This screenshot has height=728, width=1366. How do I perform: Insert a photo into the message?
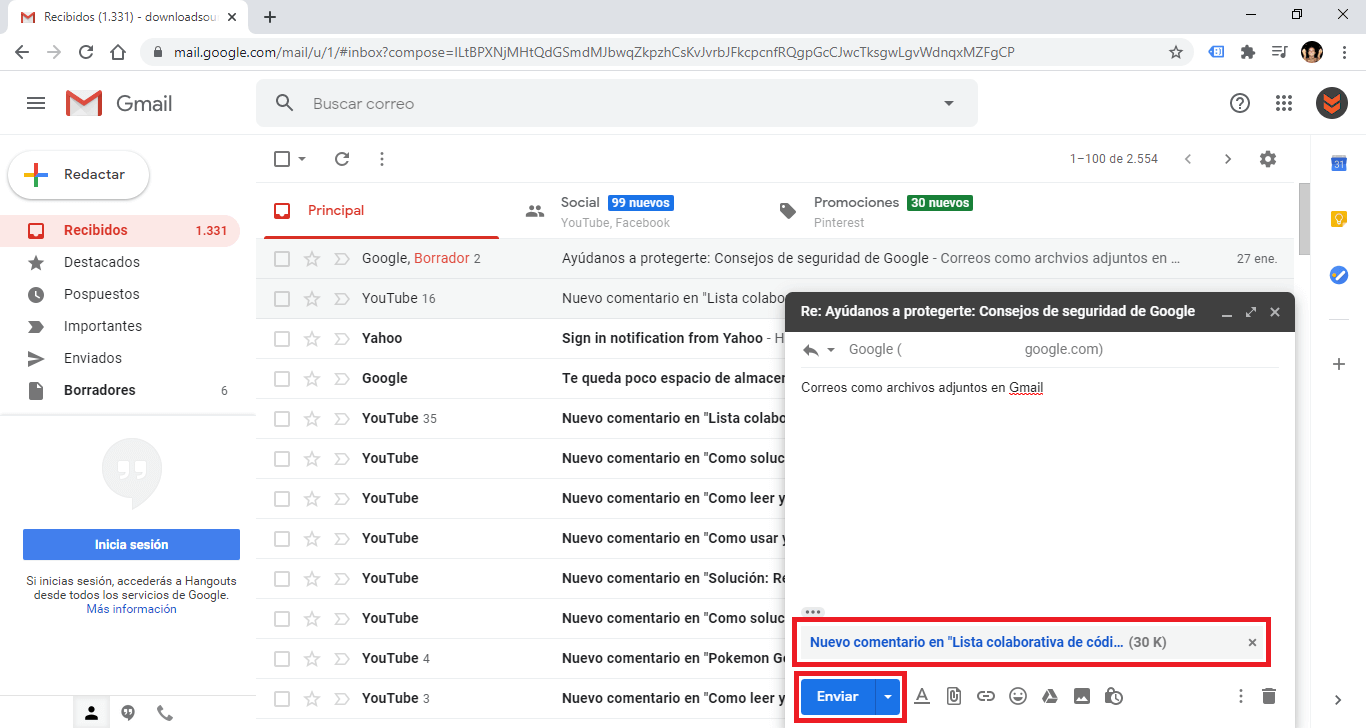pyautogui.click(x=1082, y=696)
